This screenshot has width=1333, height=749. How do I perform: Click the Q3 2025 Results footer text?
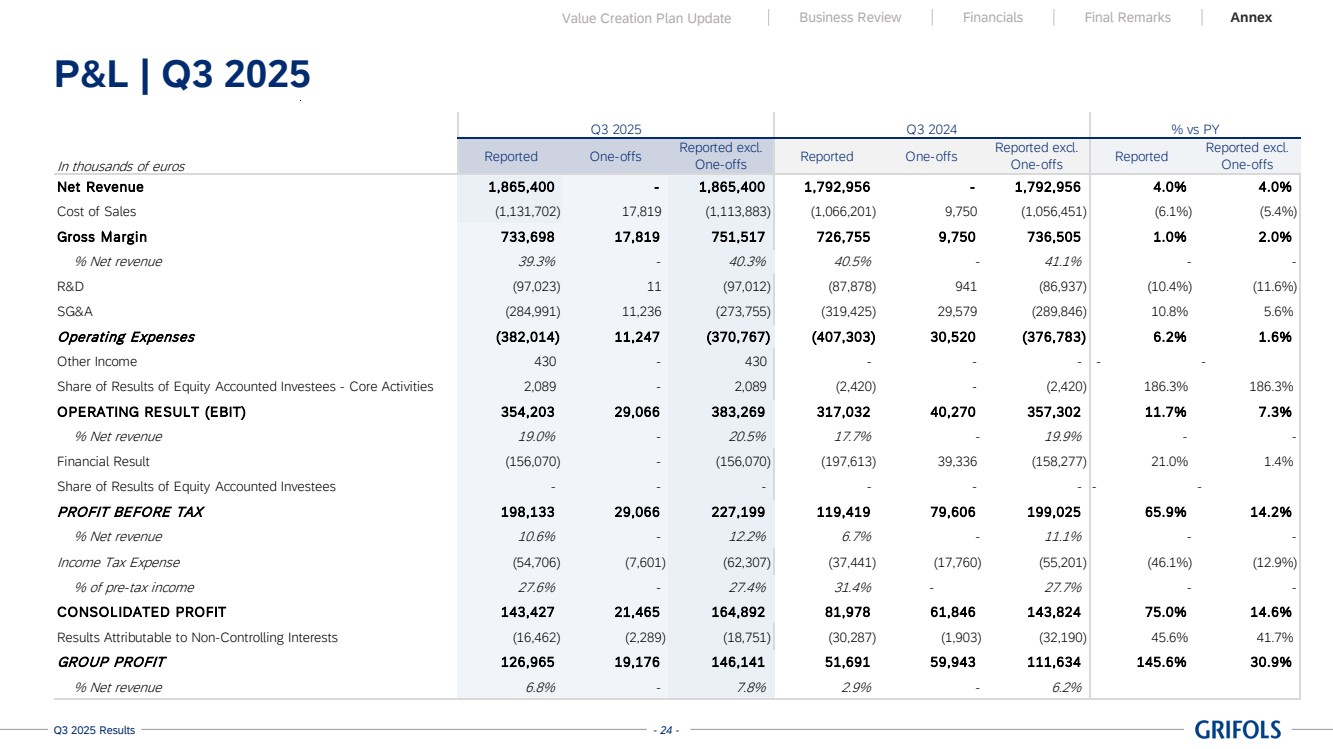(94, 730)
